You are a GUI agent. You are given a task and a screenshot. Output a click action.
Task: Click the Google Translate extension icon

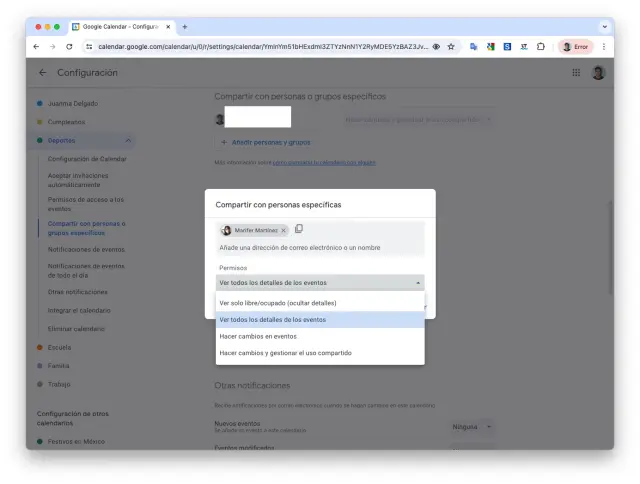(x=474, y=46)
